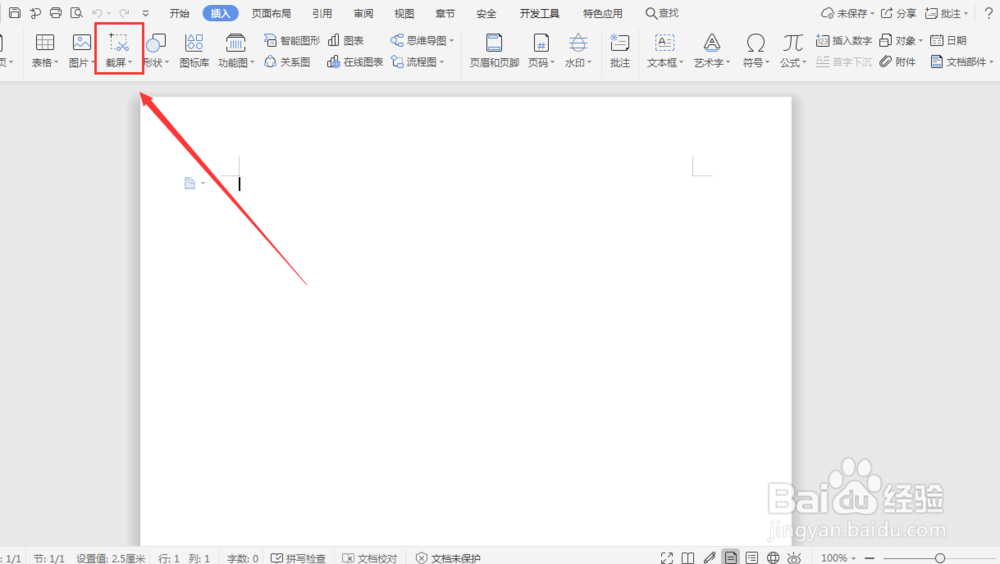Click the 图片 picture icon
This screenshot has height=564, width=1000.
(x=82, y=43)
